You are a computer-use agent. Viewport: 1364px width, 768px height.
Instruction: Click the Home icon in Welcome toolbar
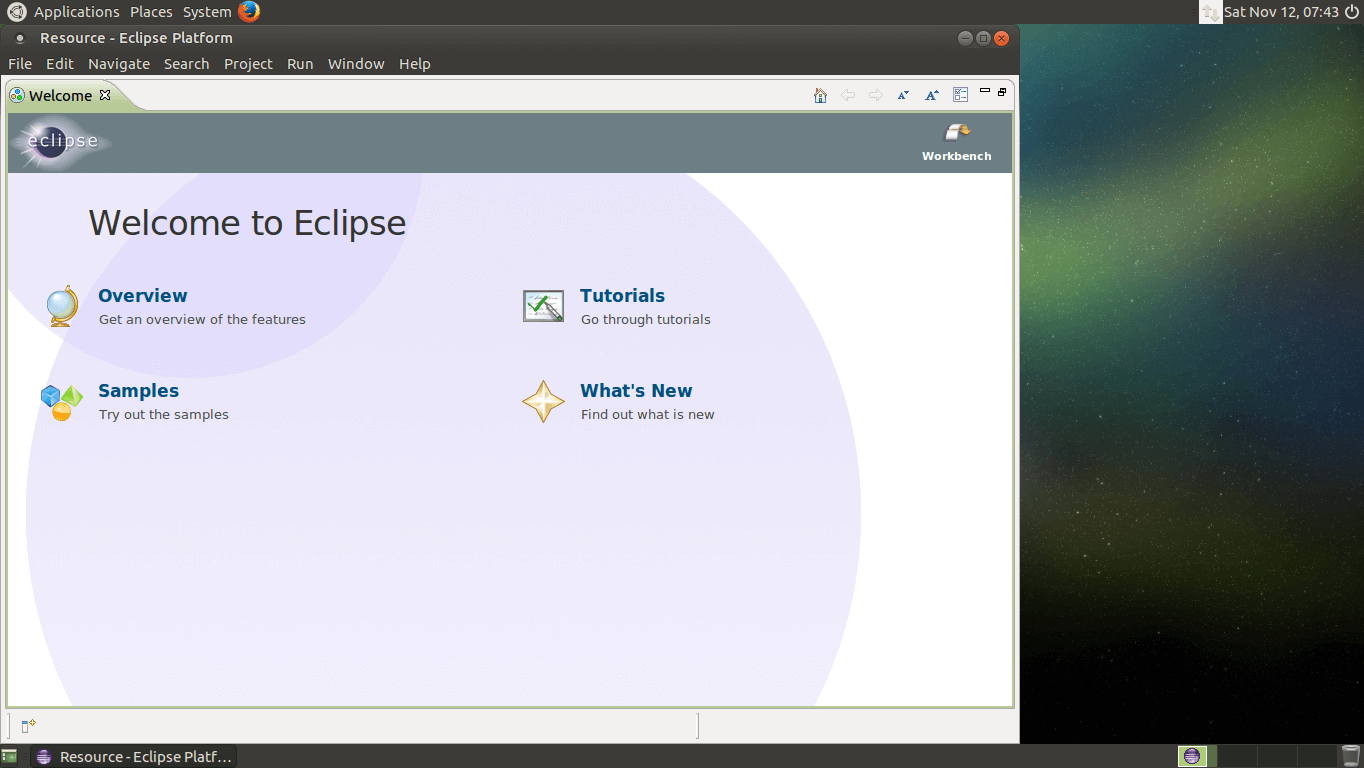[x=820, y=95]
